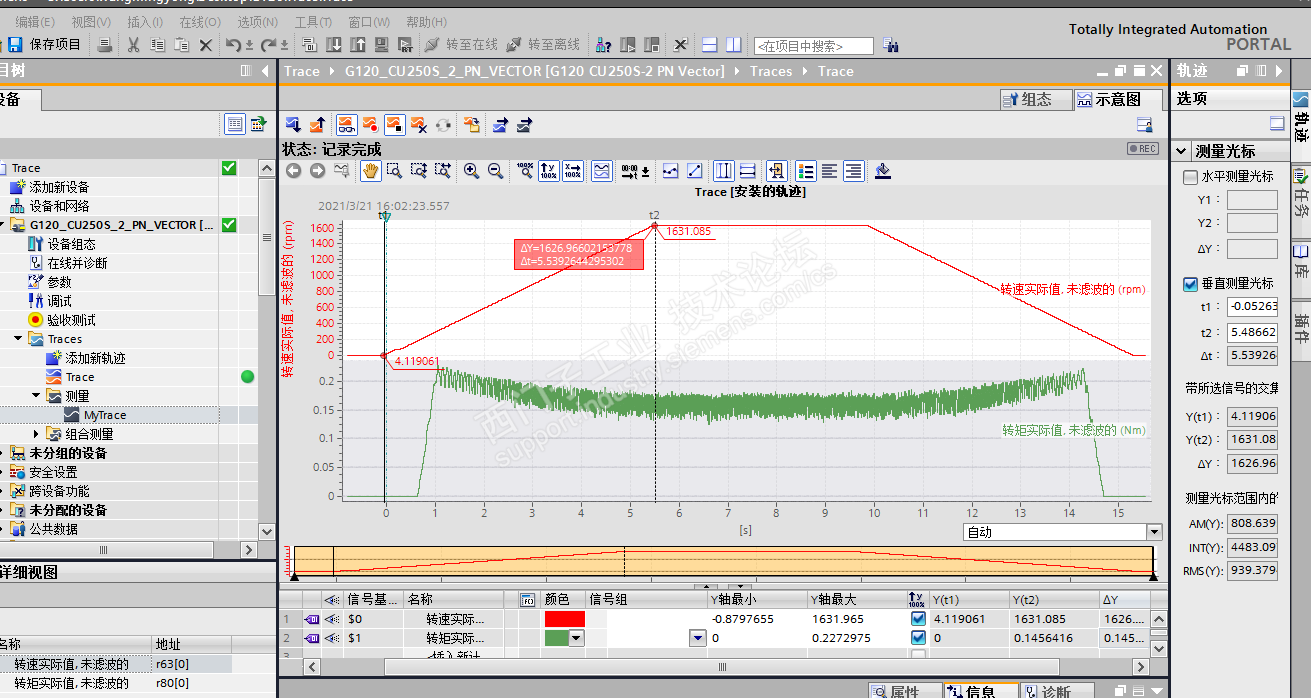
Task: Expand the 组合测量 tree node
Action: coord(37,434)
